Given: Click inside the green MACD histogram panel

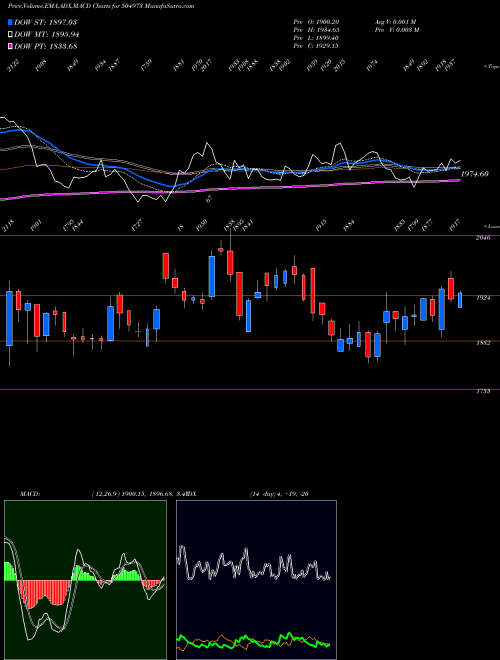Looking at the screenshot, I should click(85, 580).
